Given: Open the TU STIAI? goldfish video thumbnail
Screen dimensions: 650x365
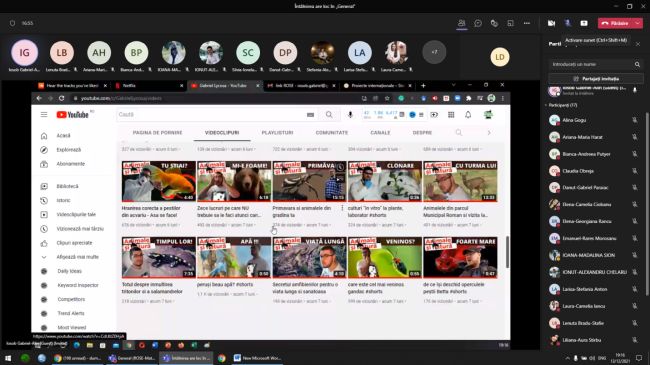Looking at the screenshot, I should click(159, 182).
